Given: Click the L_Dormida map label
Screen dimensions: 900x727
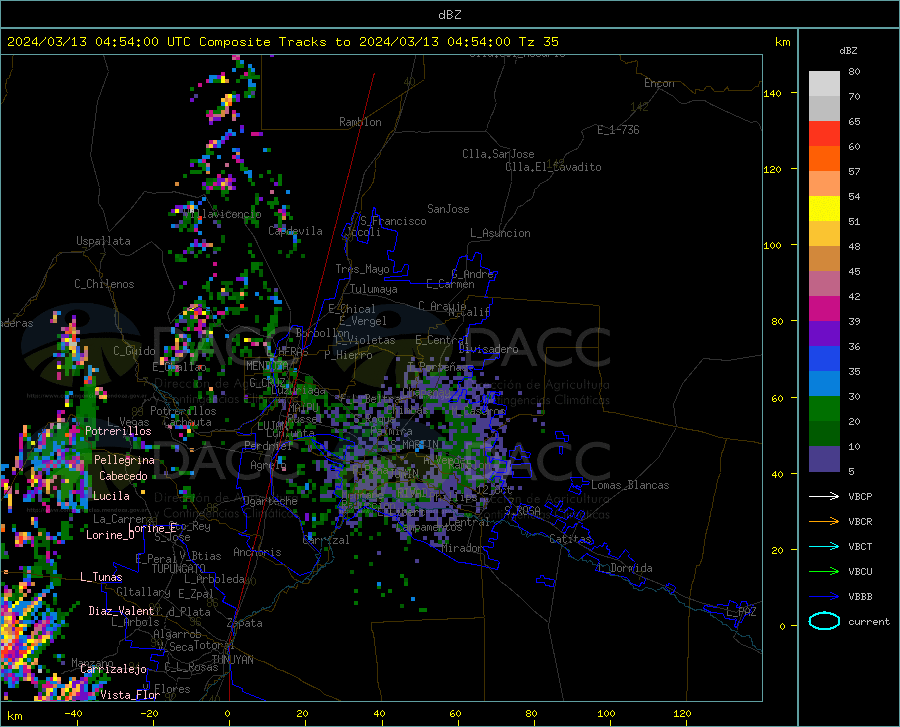Looking at the screenshot, I should pos(624,568).
